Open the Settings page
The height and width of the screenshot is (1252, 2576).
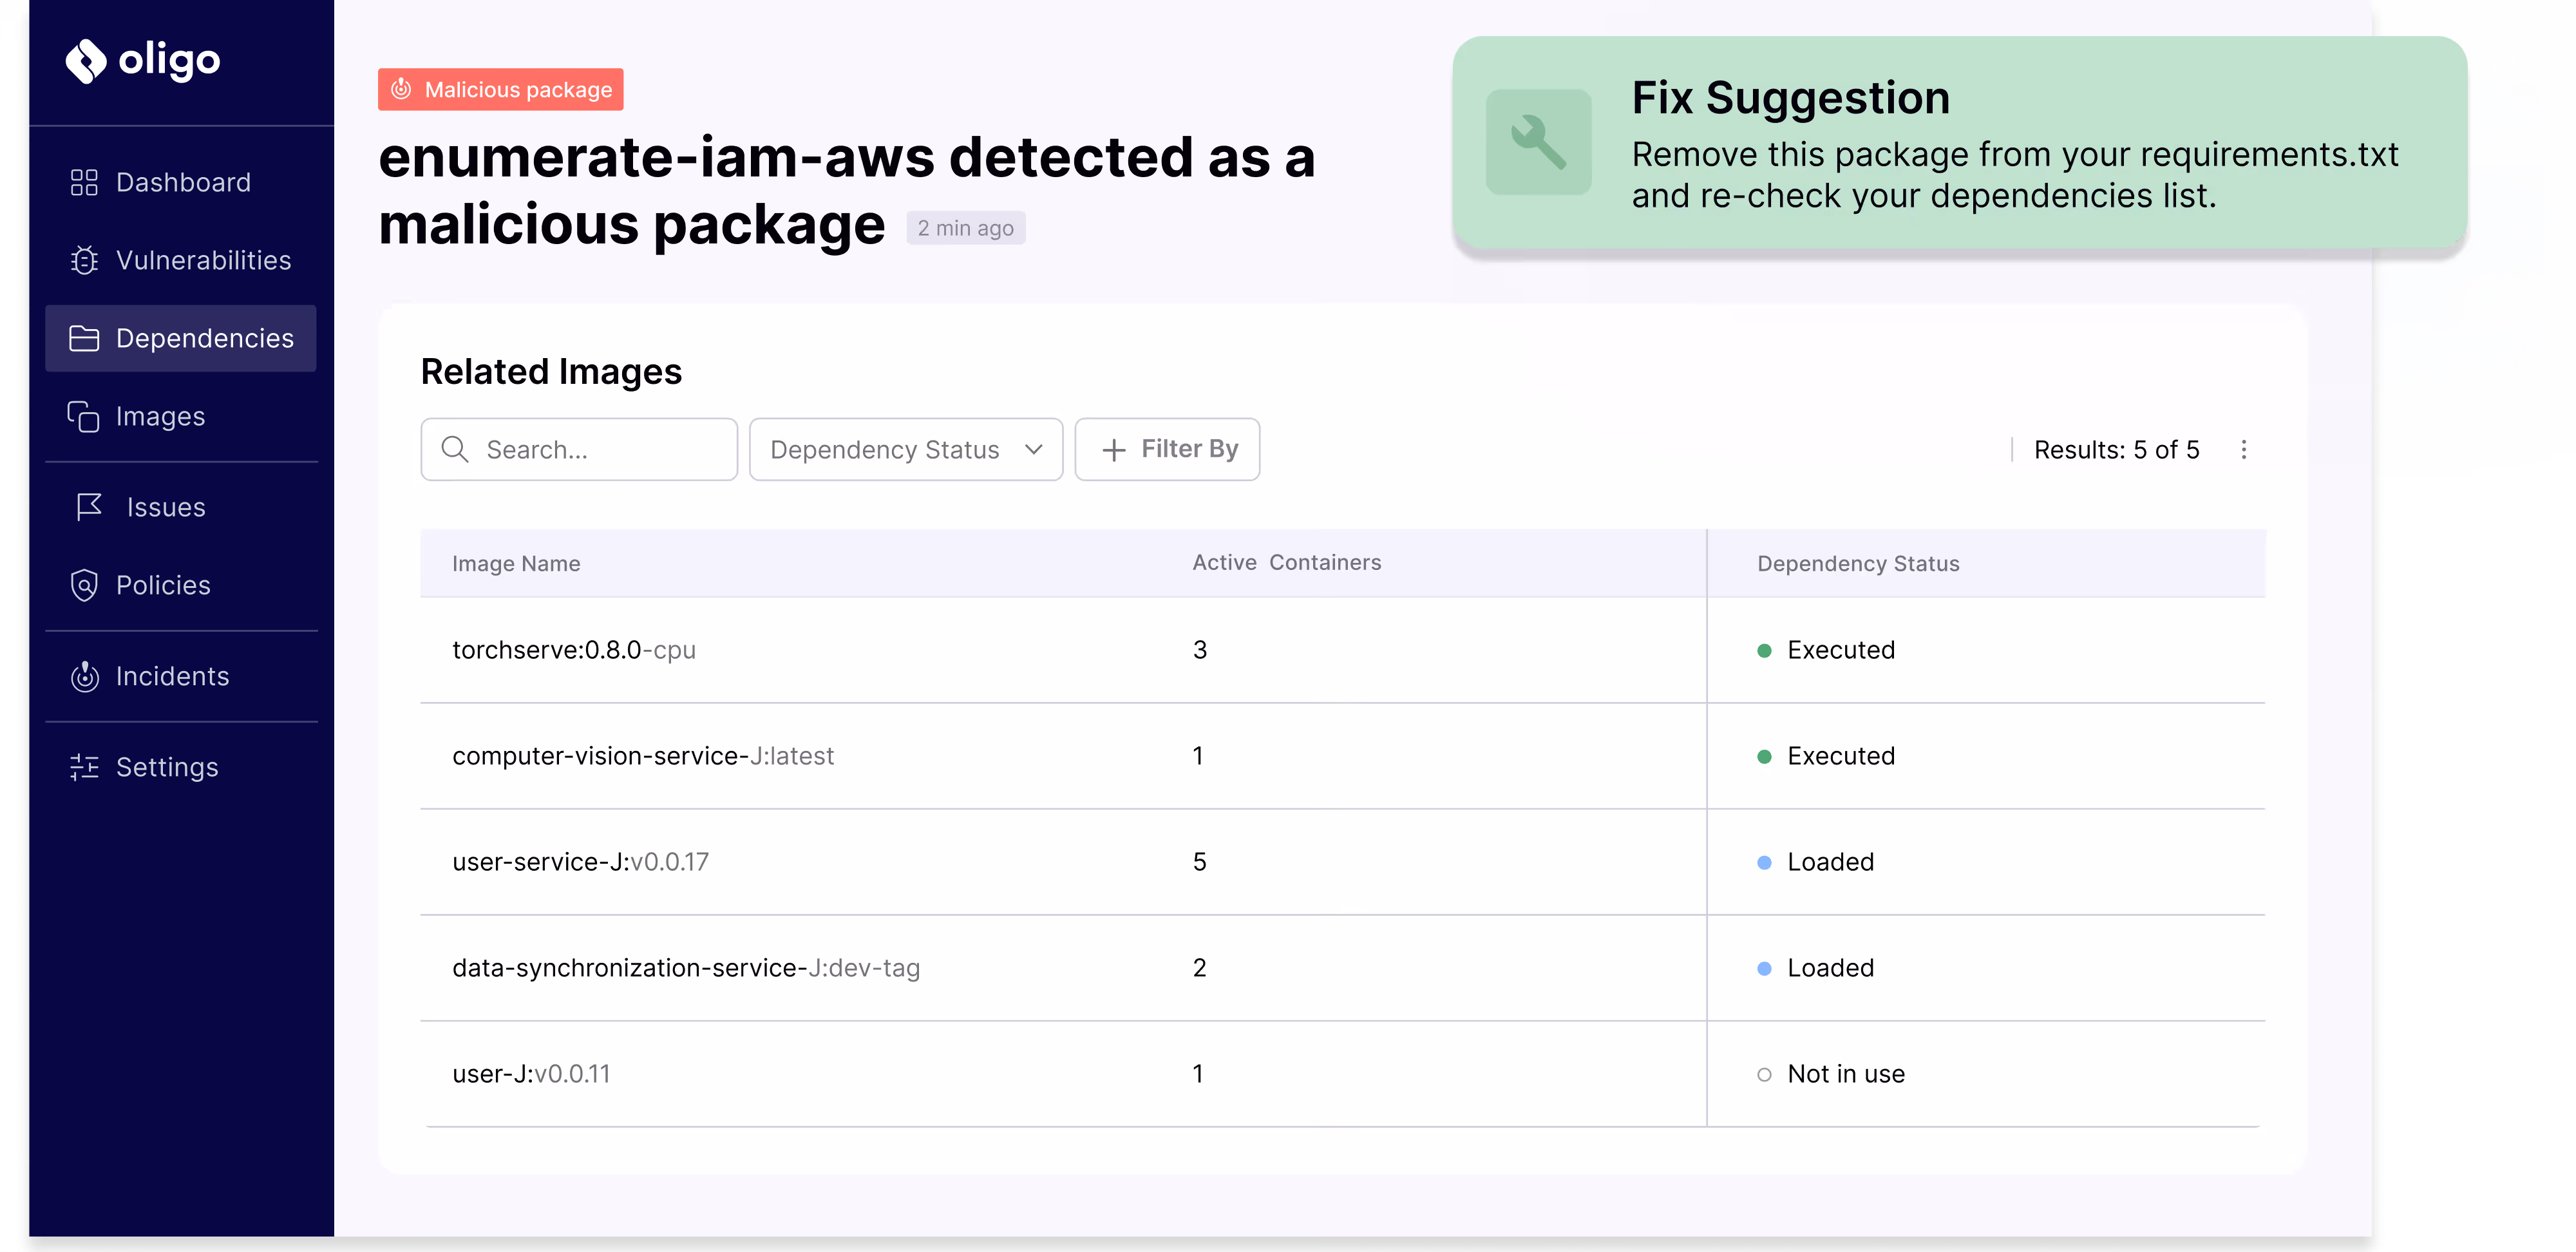click(181, 767)
